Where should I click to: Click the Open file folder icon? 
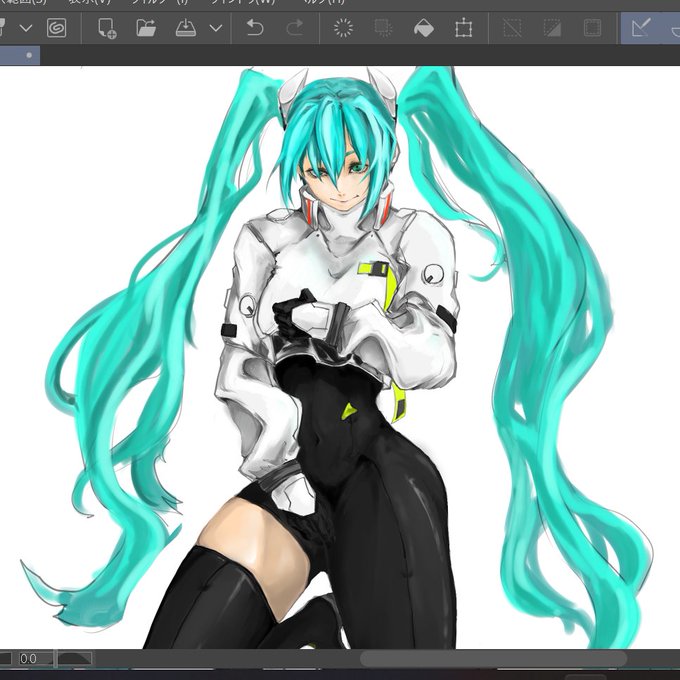click(x=146, y=28)
